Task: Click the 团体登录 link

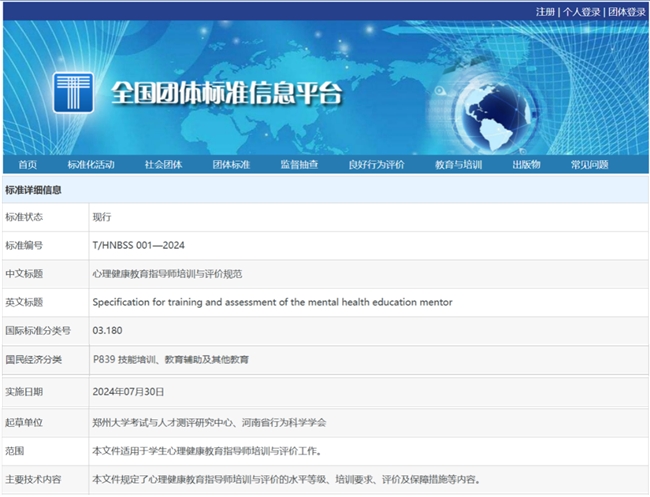Action: tap(627, 12)
